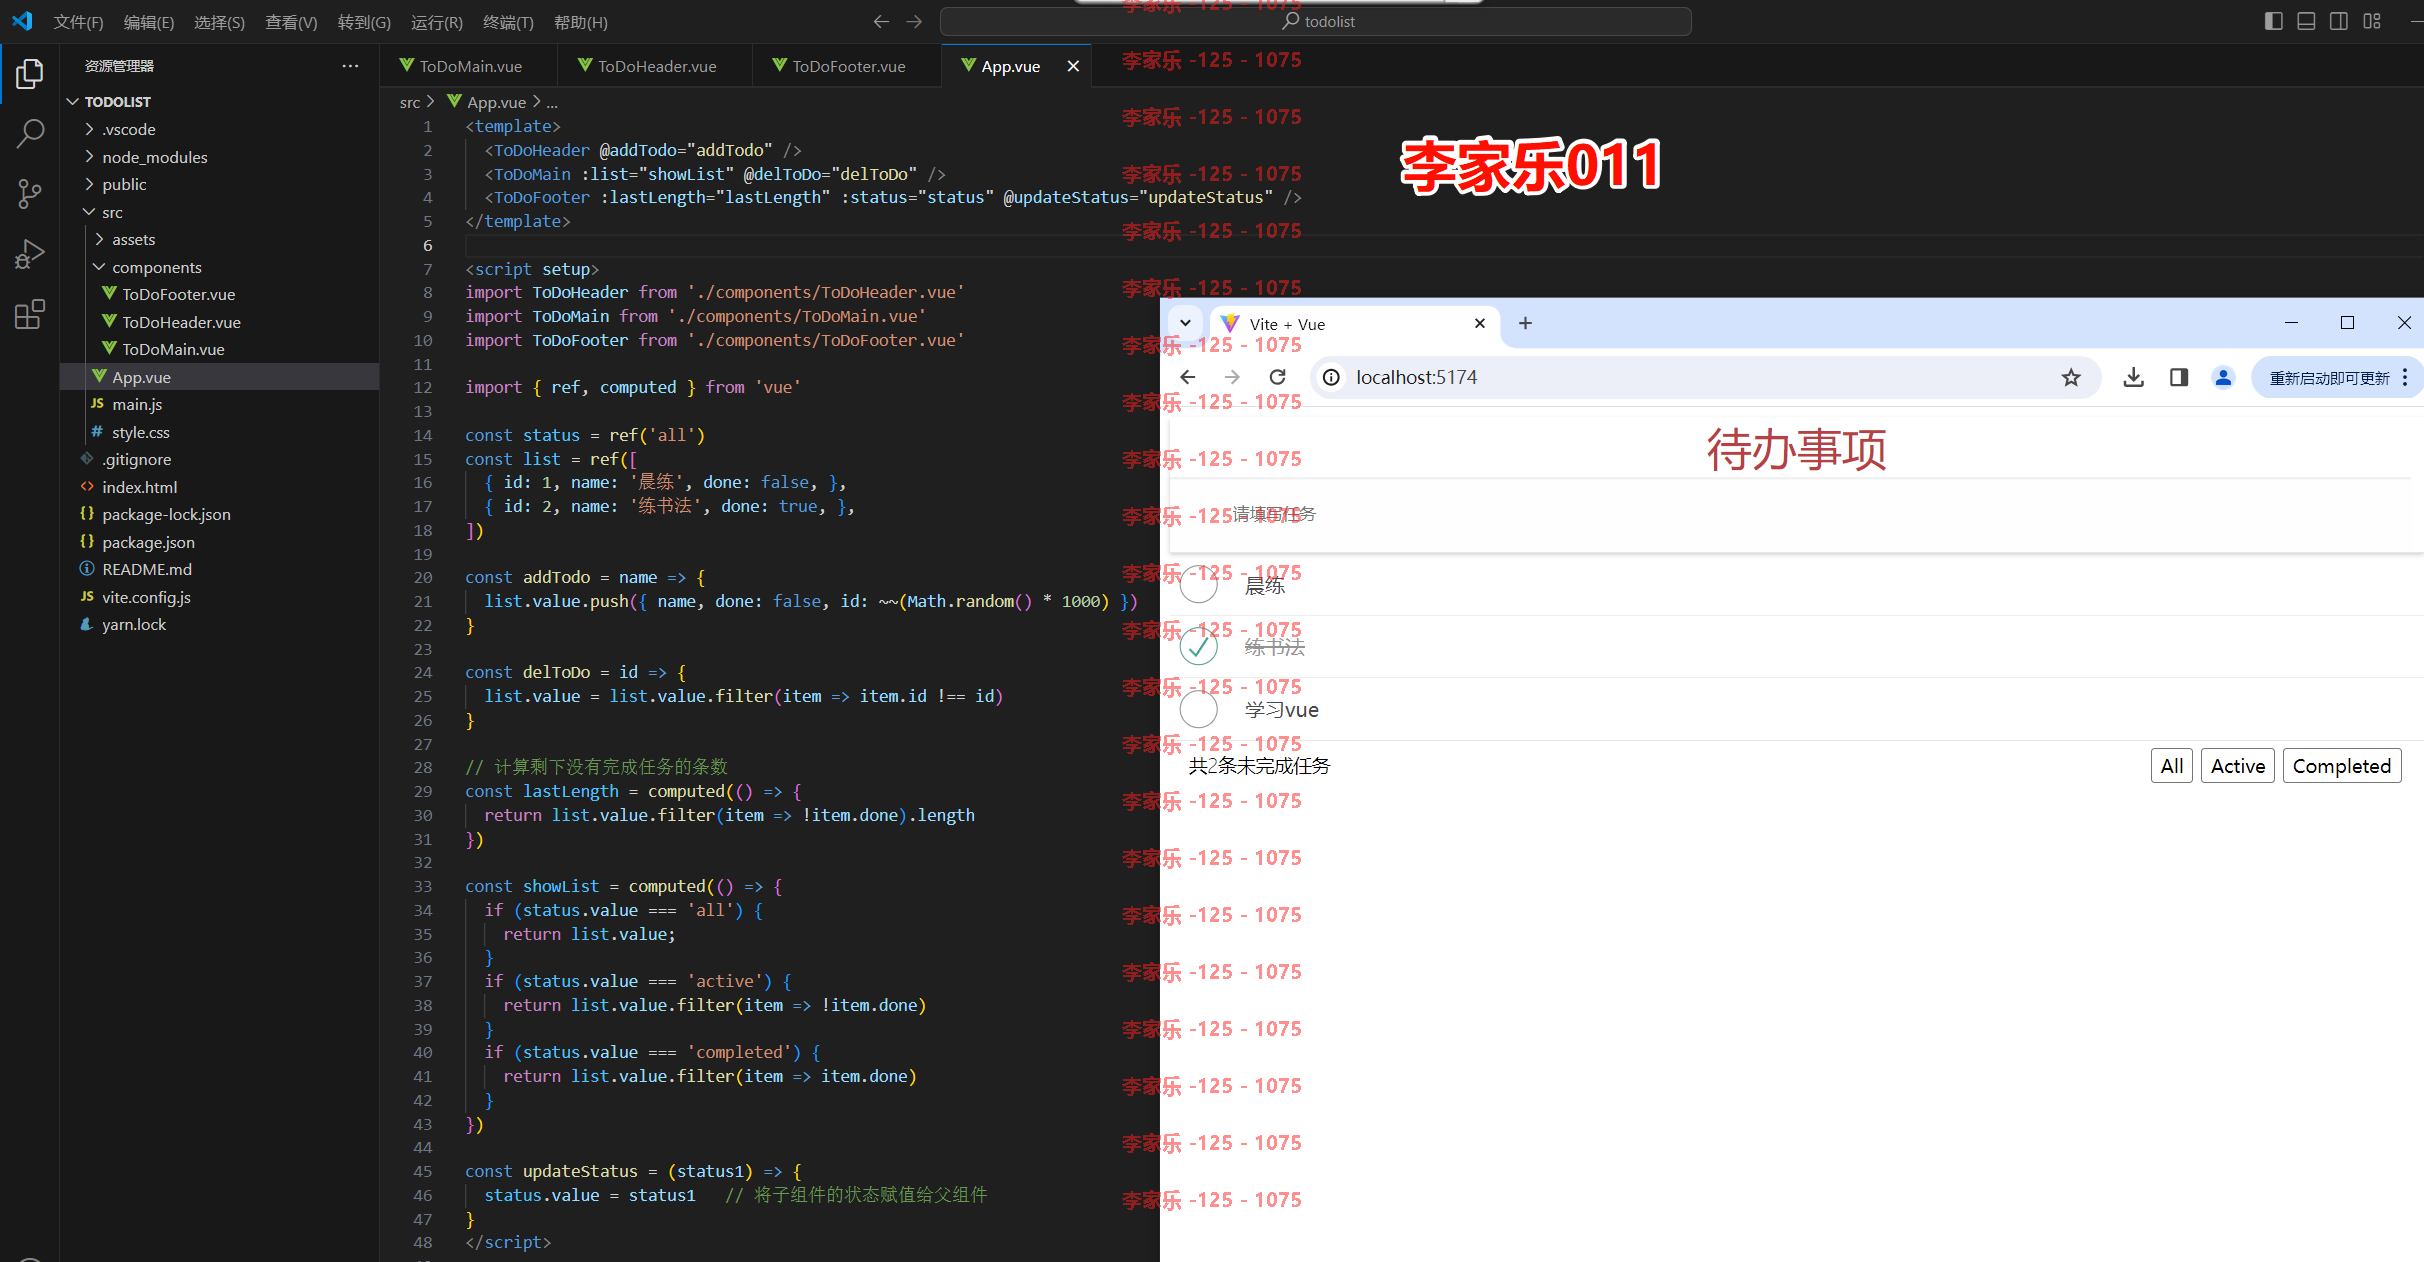2424x1262 pixels.
Task: Click browser forward arrow button
Action: 1232,377
